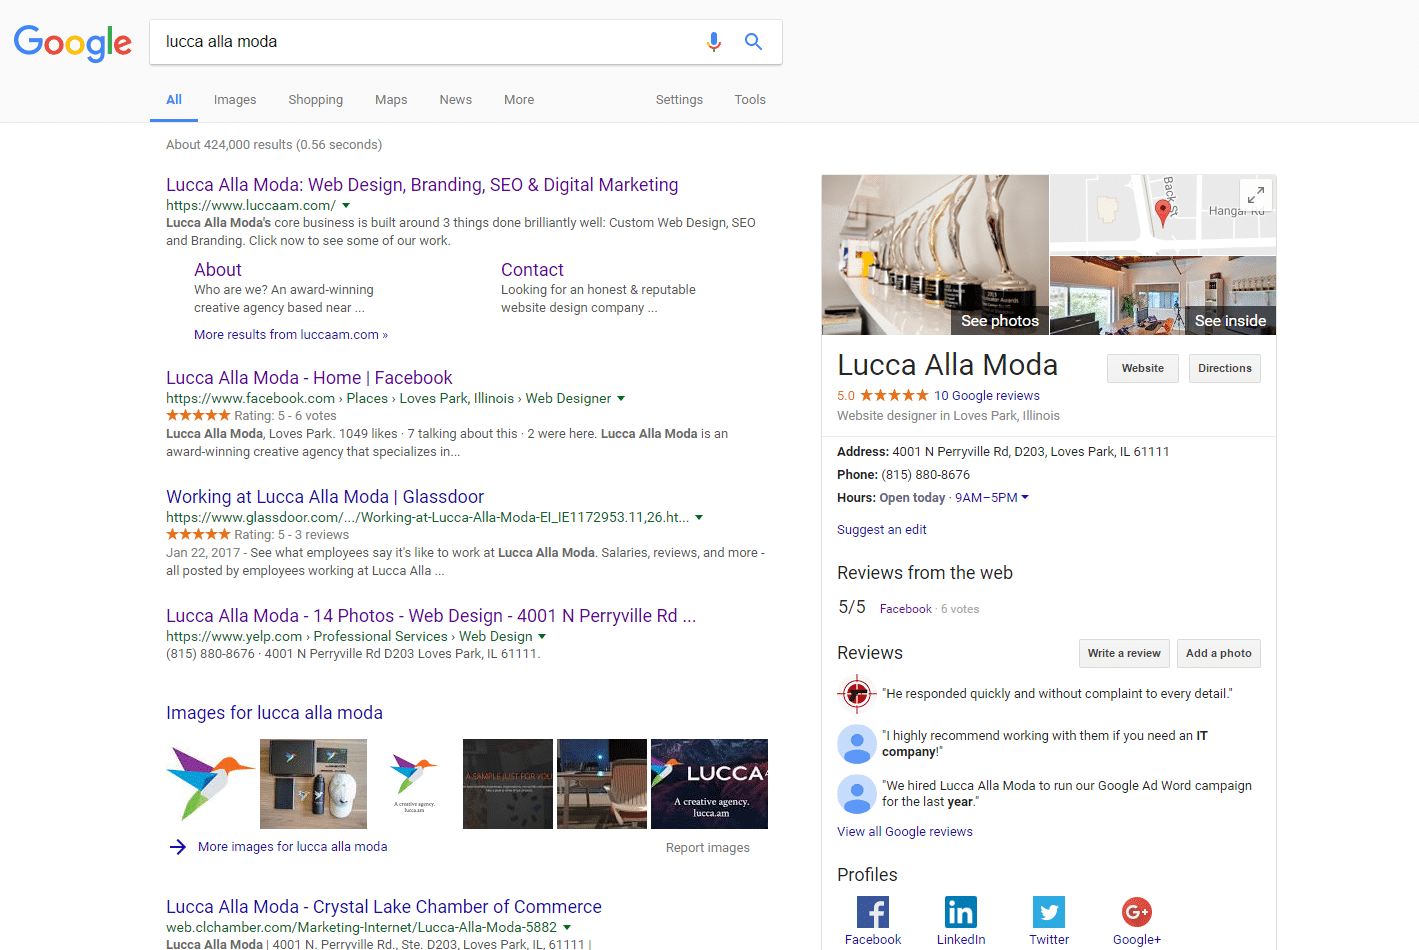The width and height of the screenshot is (1419, 950).
Task: Open the More search categories menu
Action: 519,99
